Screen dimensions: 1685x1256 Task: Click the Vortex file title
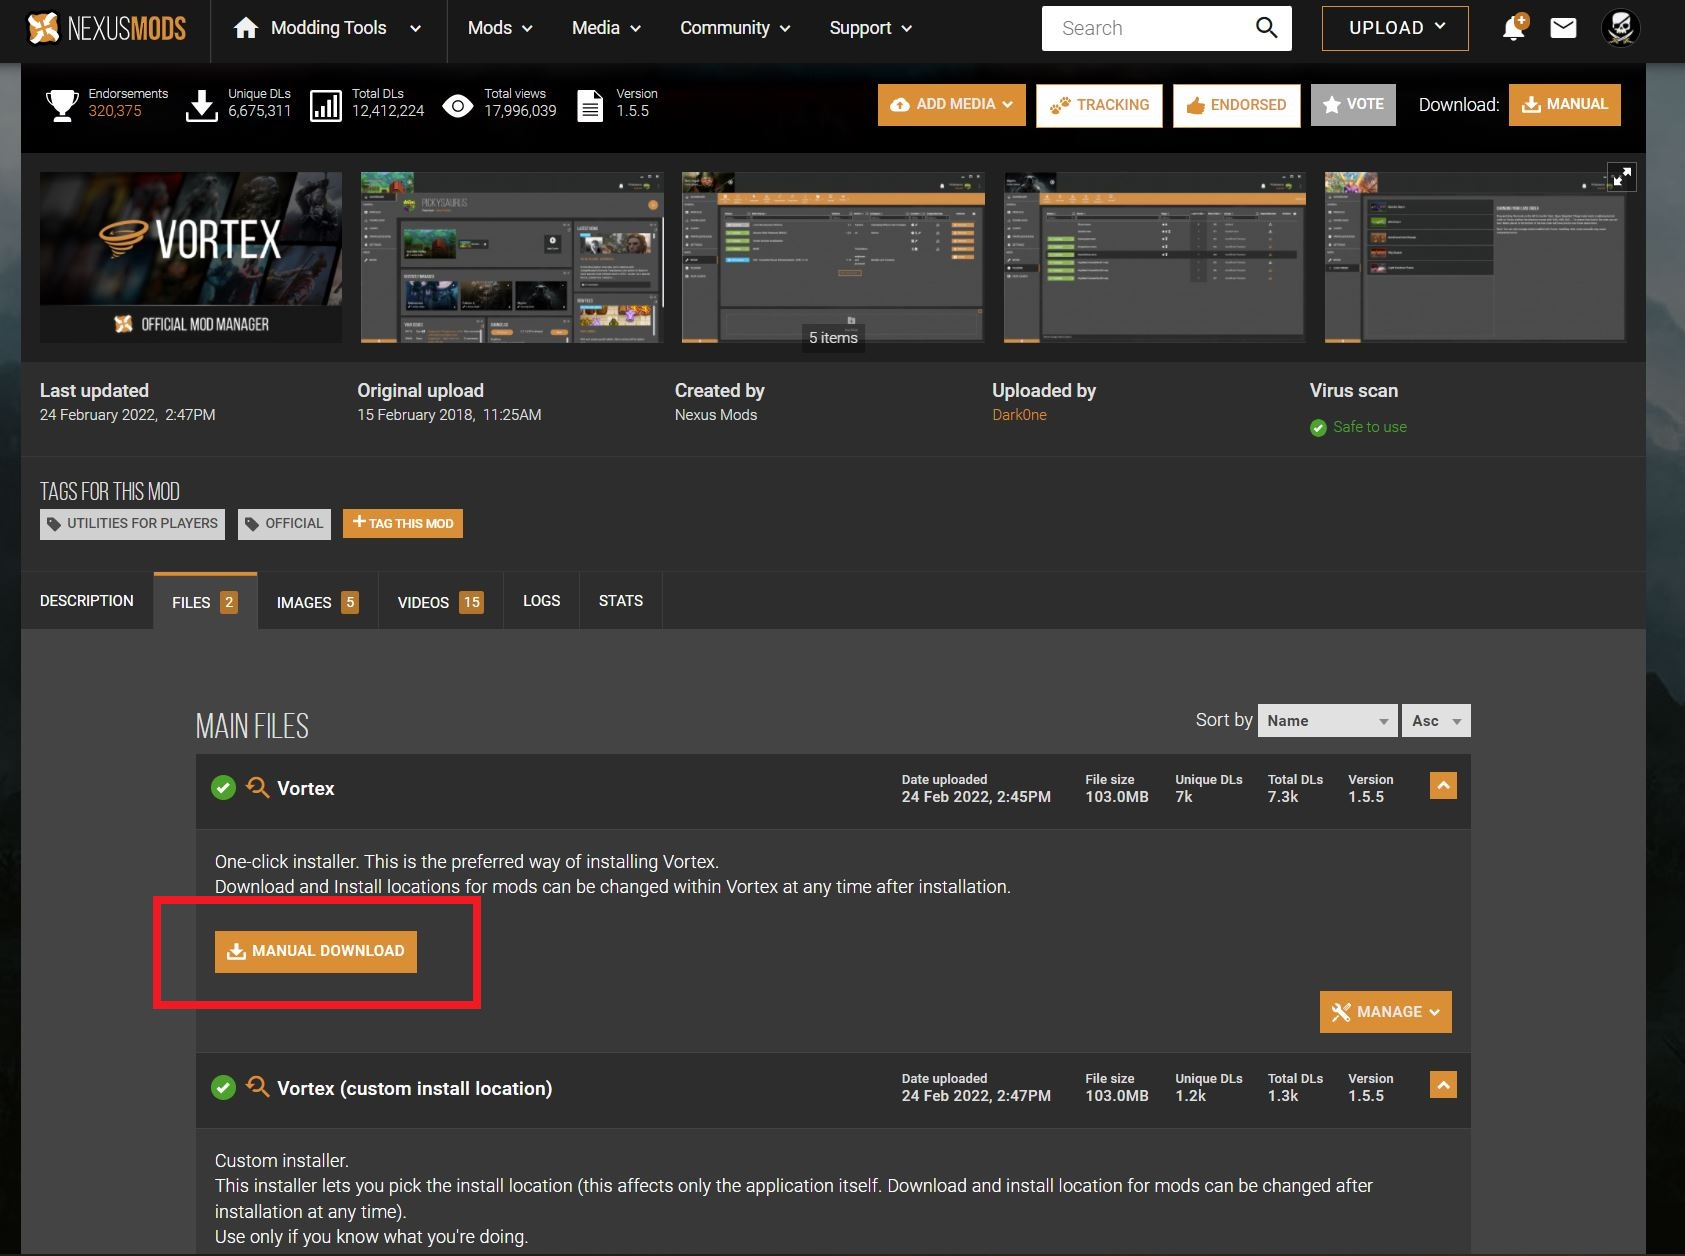tap(306, 788)
